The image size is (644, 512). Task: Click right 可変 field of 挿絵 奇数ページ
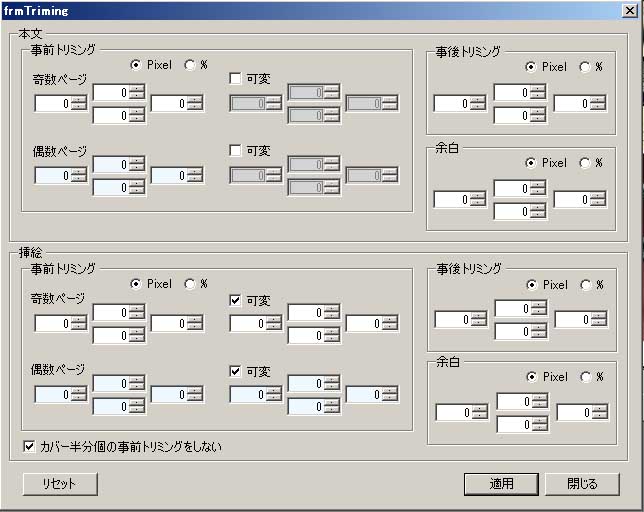point(372,324)
